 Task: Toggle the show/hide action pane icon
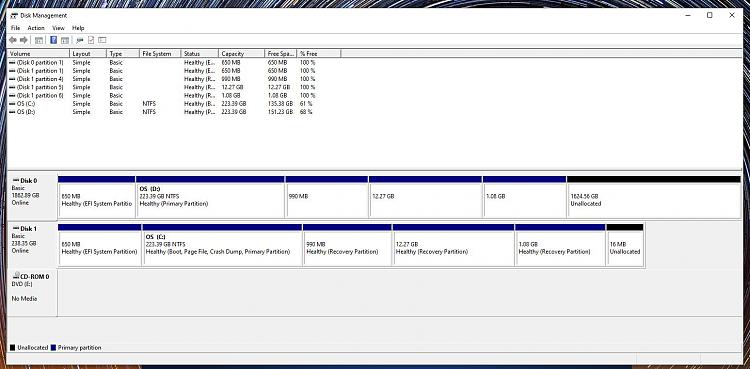[x=65, y=40]
